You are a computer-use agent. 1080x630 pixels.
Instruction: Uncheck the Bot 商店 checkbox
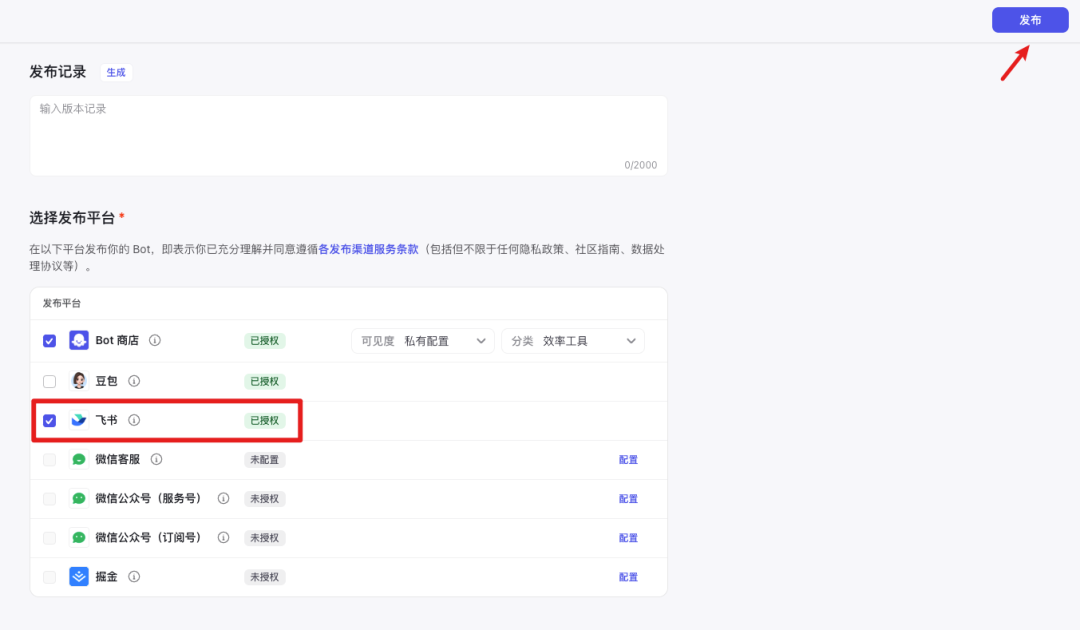tap(49, 341)
